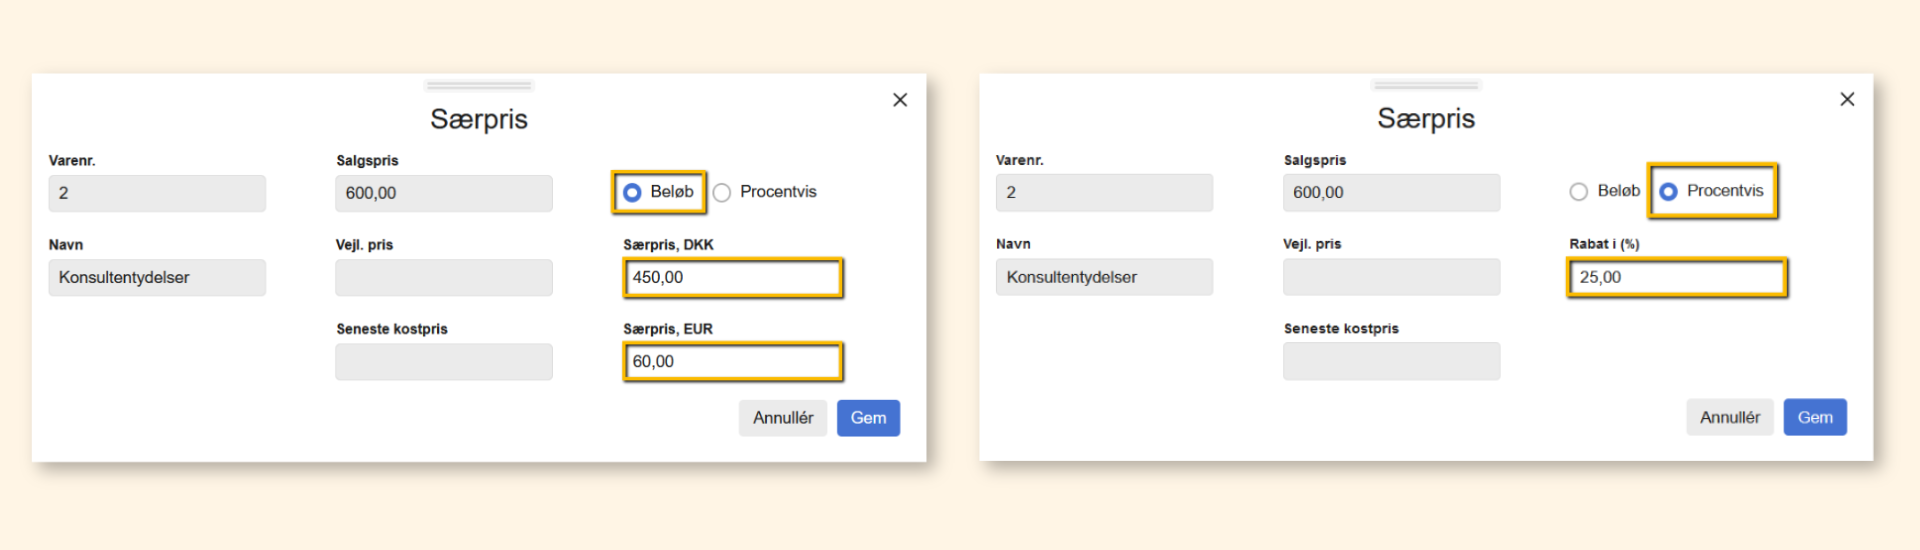Close the Særpris dialog showing Rabat i (%)
The height and width of the screenshot is (550, 1920).
[x=1847, y=99]
